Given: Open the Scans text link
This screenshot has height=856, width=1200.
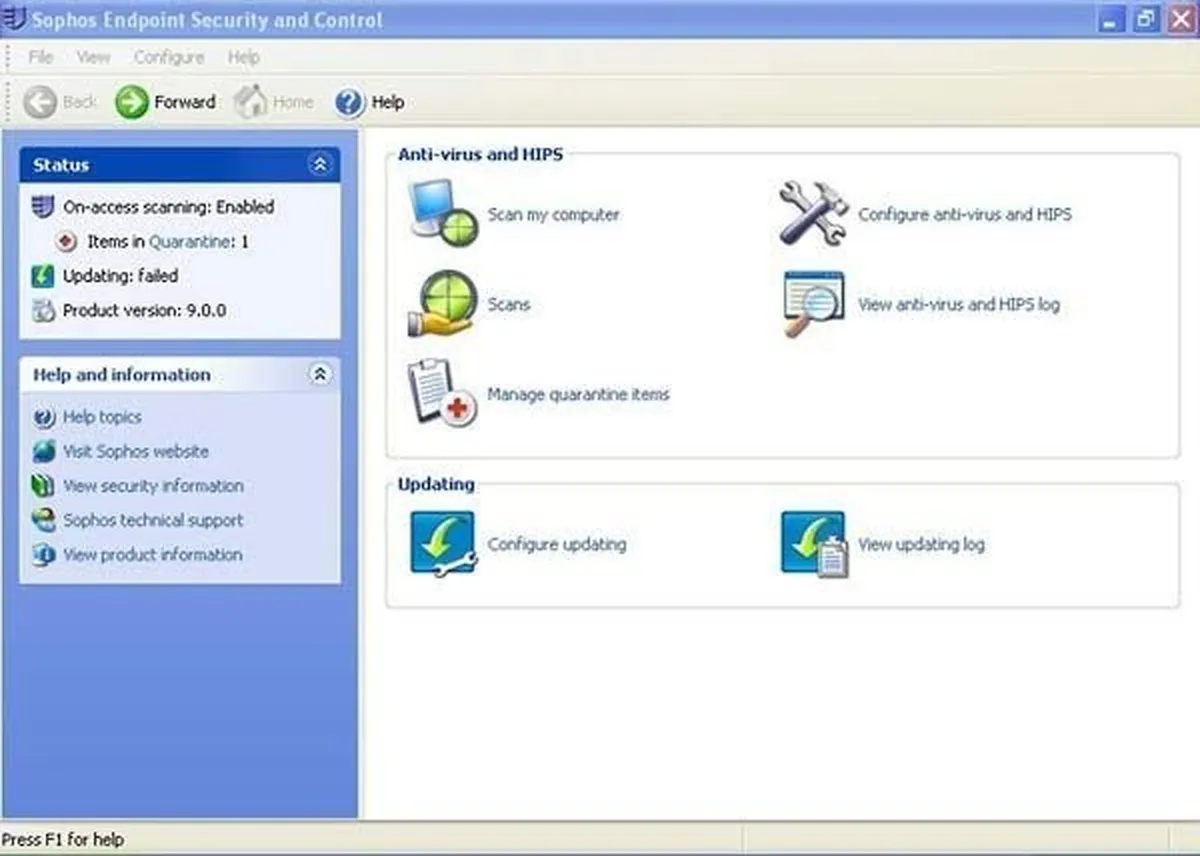Looking at the screenshot, I should (x=509, y=304).
